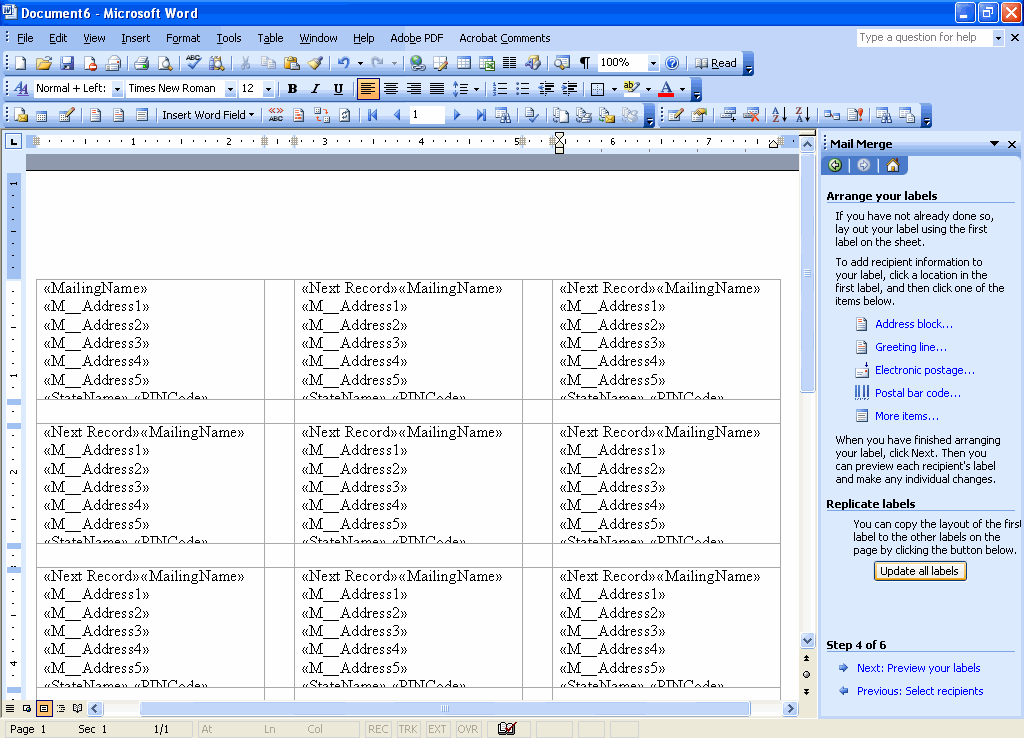
Task: Undo the last action
Action: (344, 63)
